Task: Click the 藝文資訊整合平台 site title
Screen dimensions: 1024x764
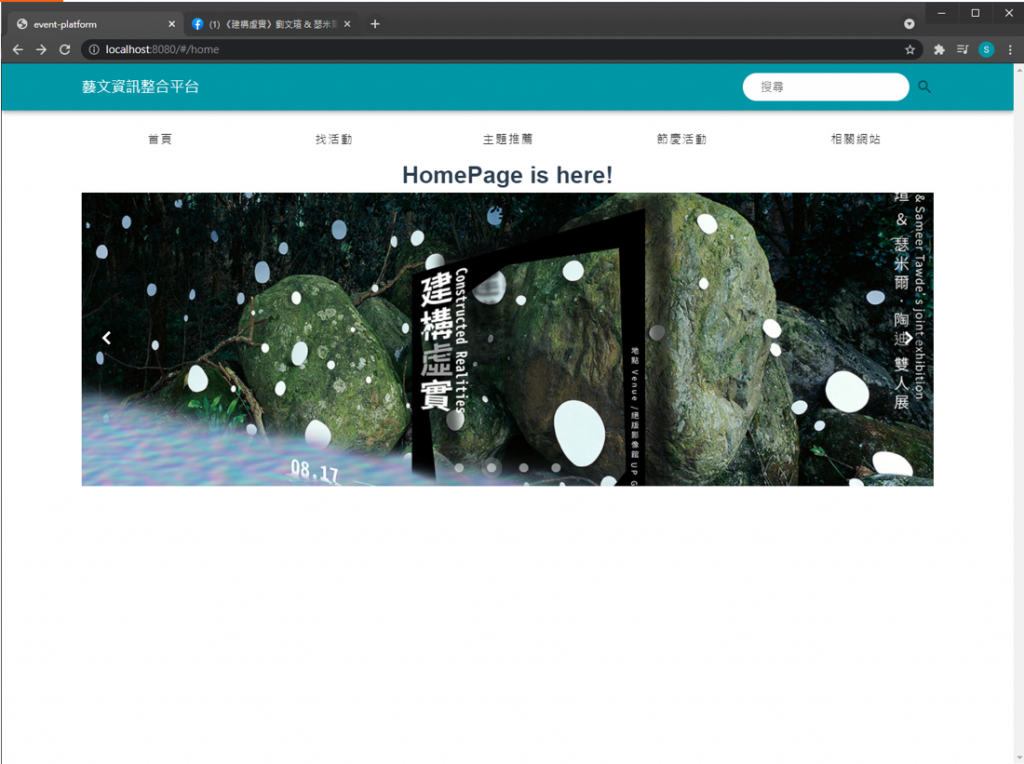Action: coord(140,87)
